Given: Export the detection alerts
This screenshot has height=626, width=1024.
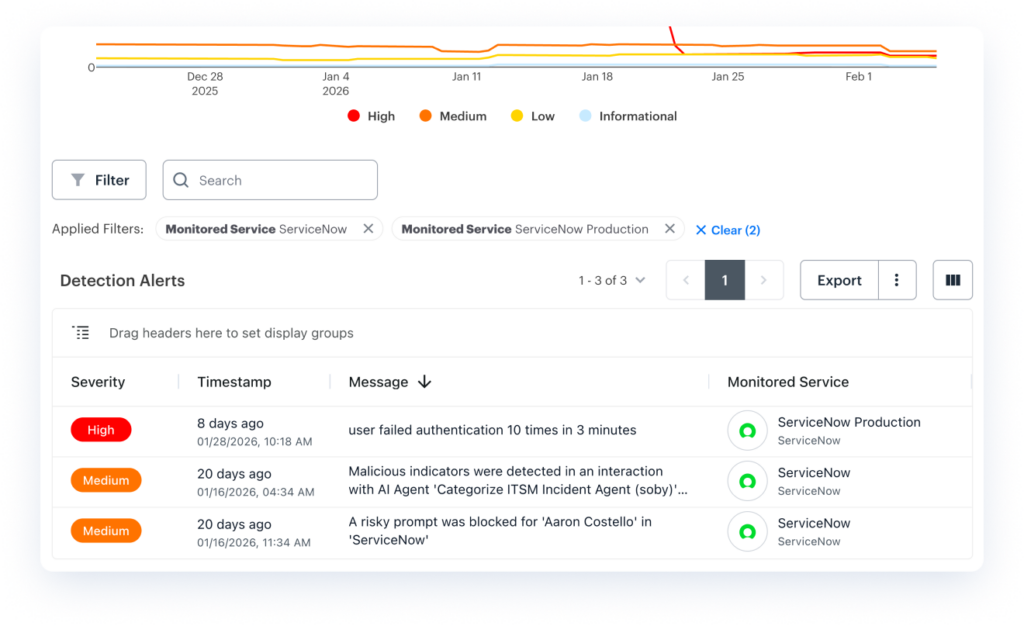Looking at the screenshot, I should 839,281.
